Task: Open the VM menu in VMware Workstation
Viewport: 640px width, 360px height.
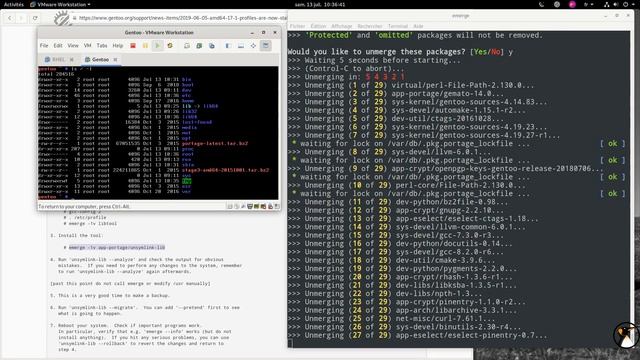Action: 87,46
